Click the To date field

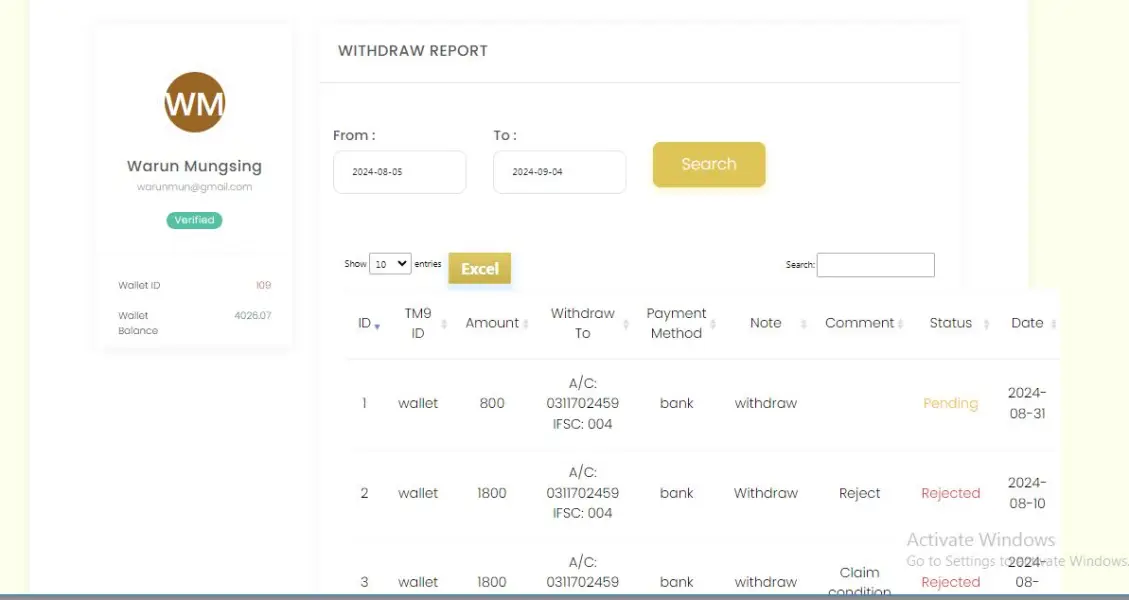[559, 172]
